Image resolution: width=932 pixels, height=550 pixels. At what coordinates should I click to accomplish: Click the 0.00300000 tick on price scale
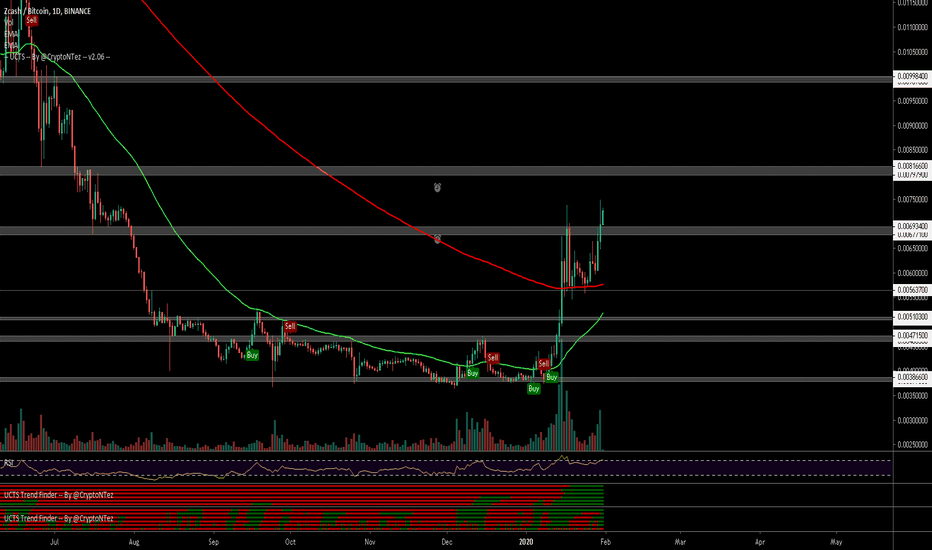912,420
